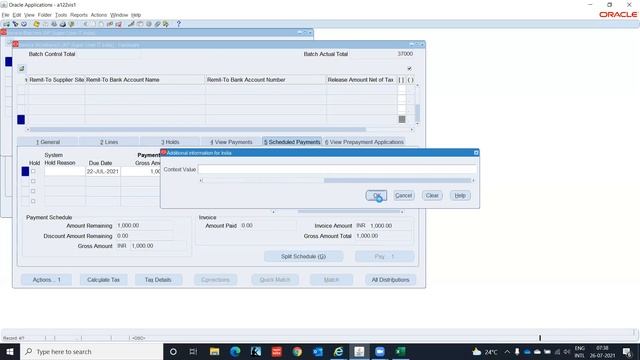Click the yellow Save toolbar icon
This screenshot has height=360, width=640.
36,24
